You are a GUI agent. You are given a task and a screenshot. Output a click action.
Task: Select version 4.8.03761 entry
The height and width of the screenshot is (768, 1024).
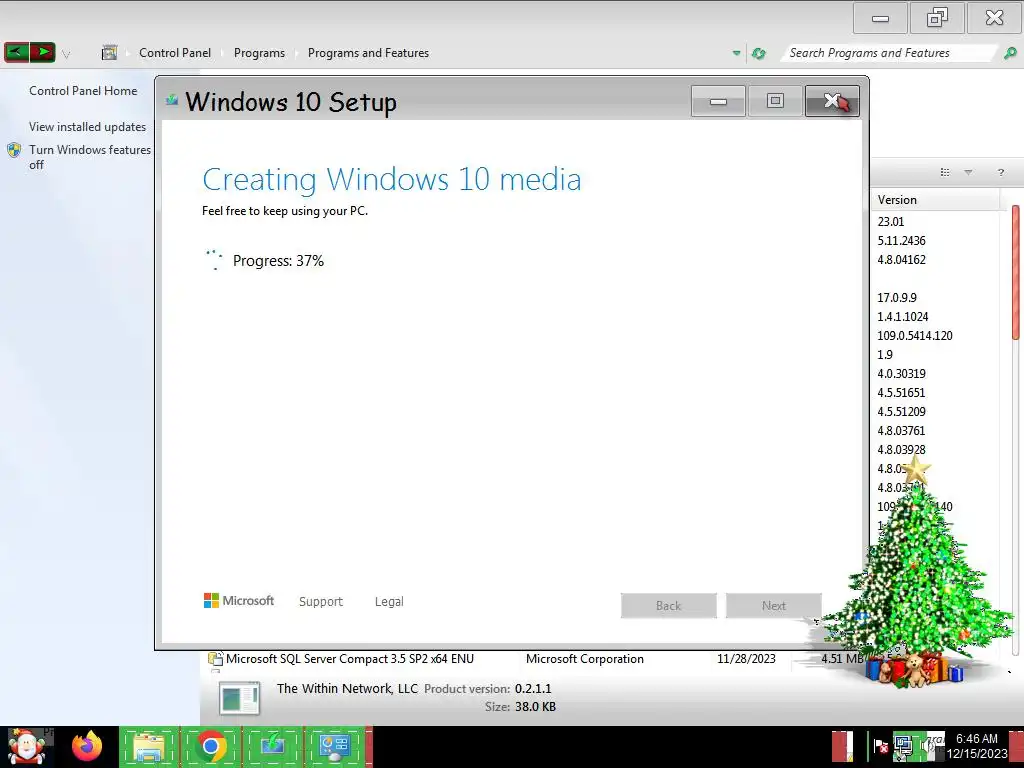tap(901, 430)
